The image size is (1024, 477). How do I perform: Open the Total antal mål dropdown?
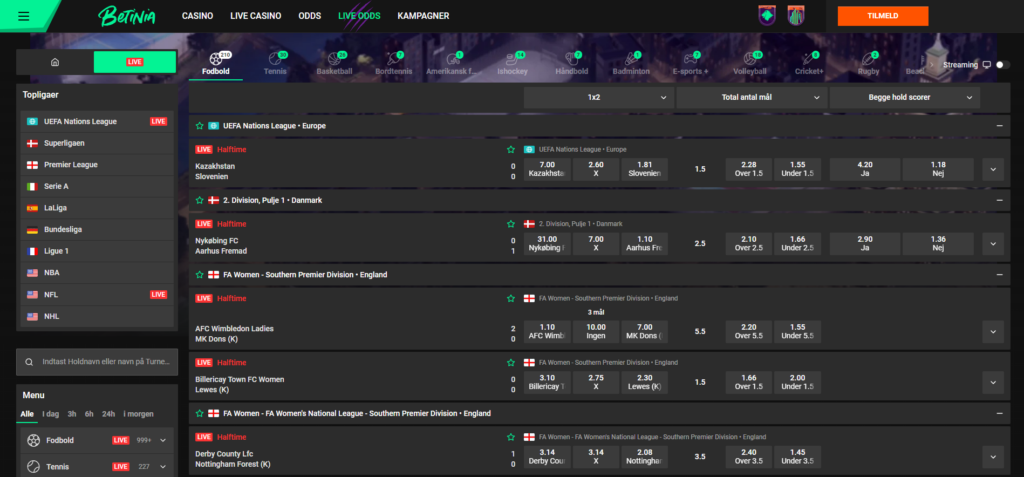pos(752,97)
